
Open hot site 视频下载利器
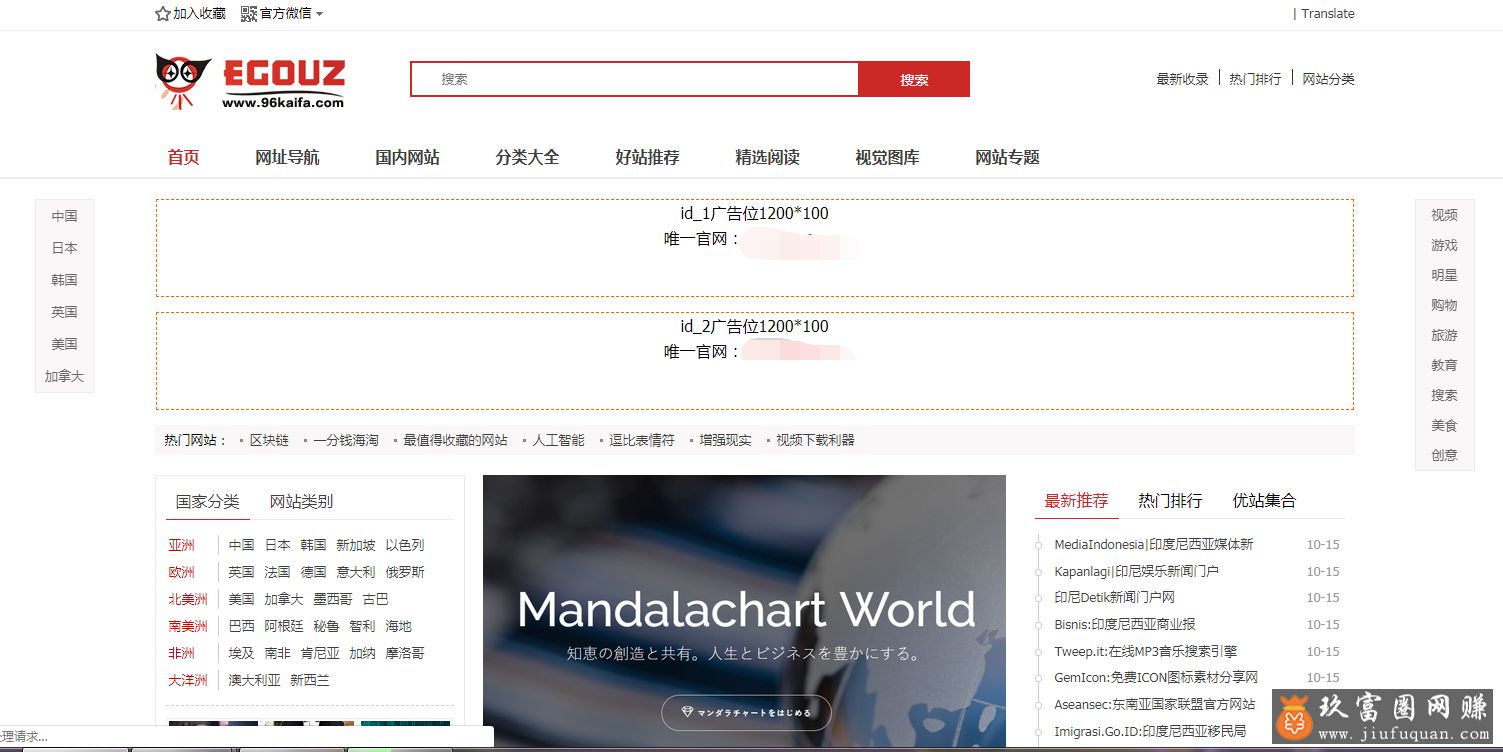pos(815,440)
